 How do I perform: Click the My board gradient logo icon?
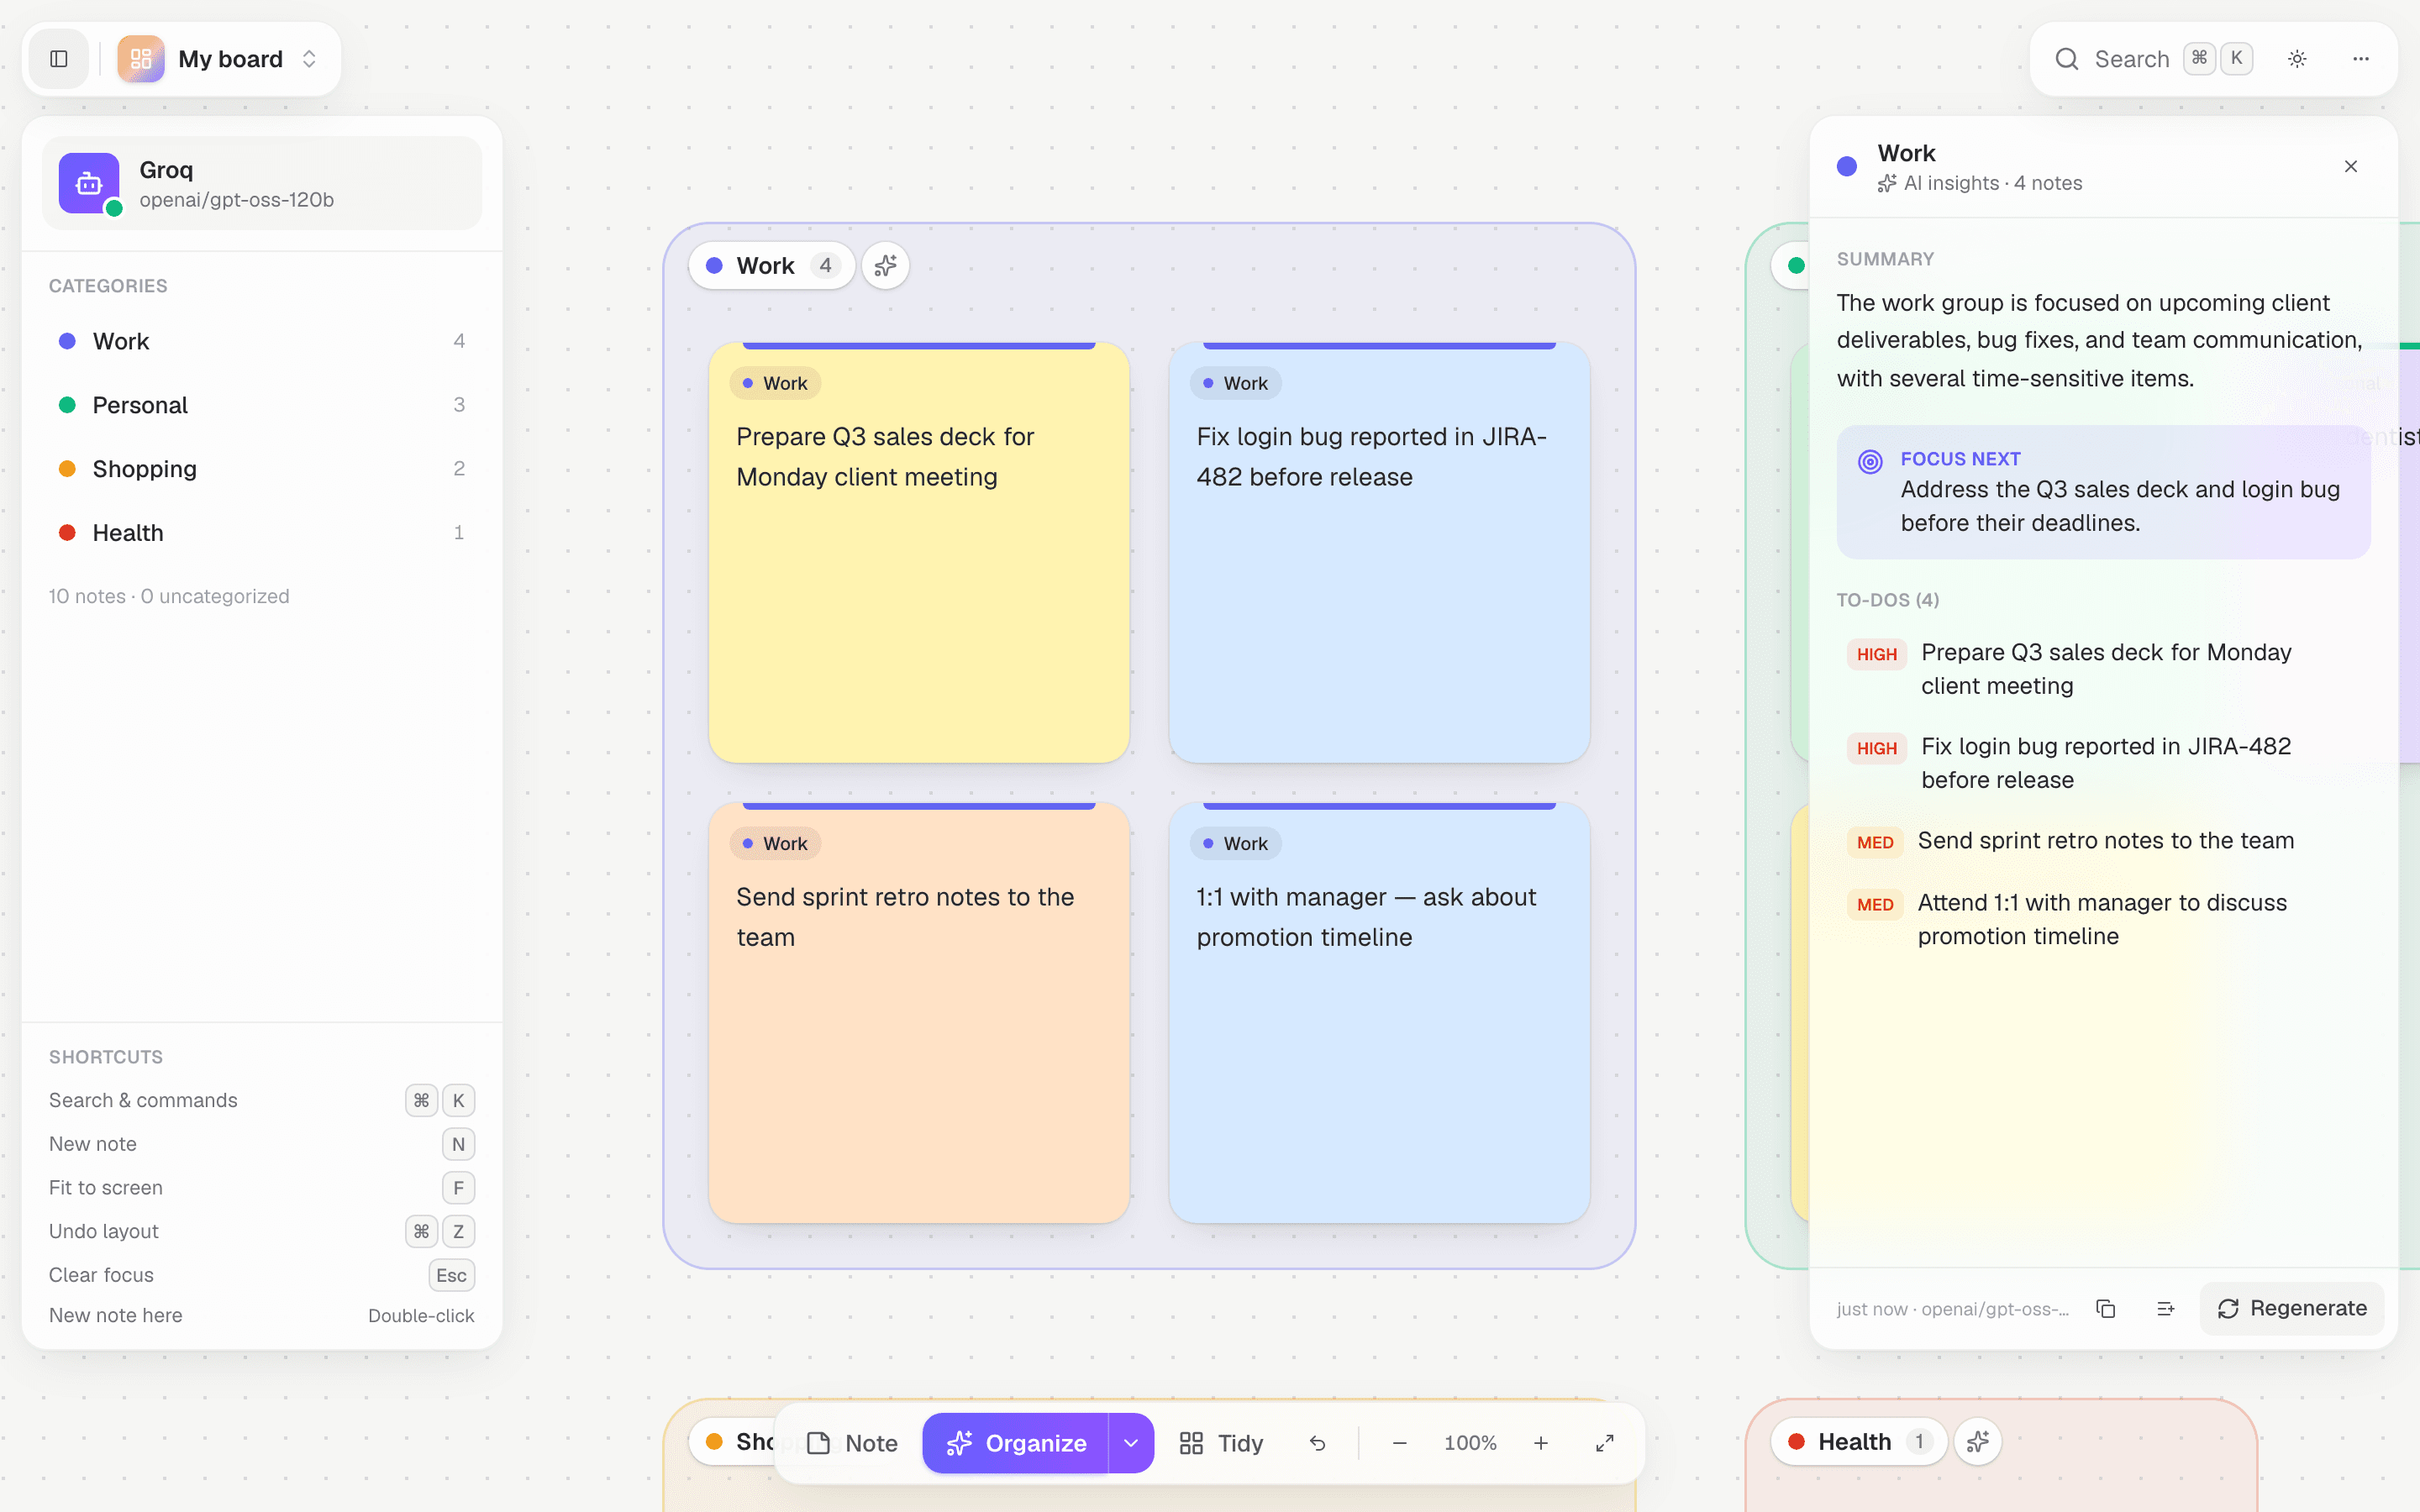coord(141,59)
